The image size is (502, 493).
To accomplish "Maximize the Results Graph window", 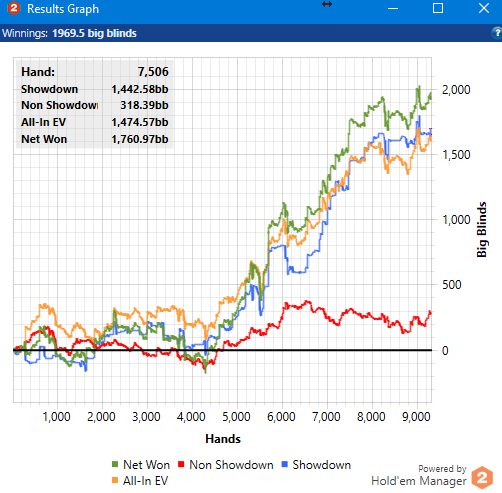I will [438, 8].
